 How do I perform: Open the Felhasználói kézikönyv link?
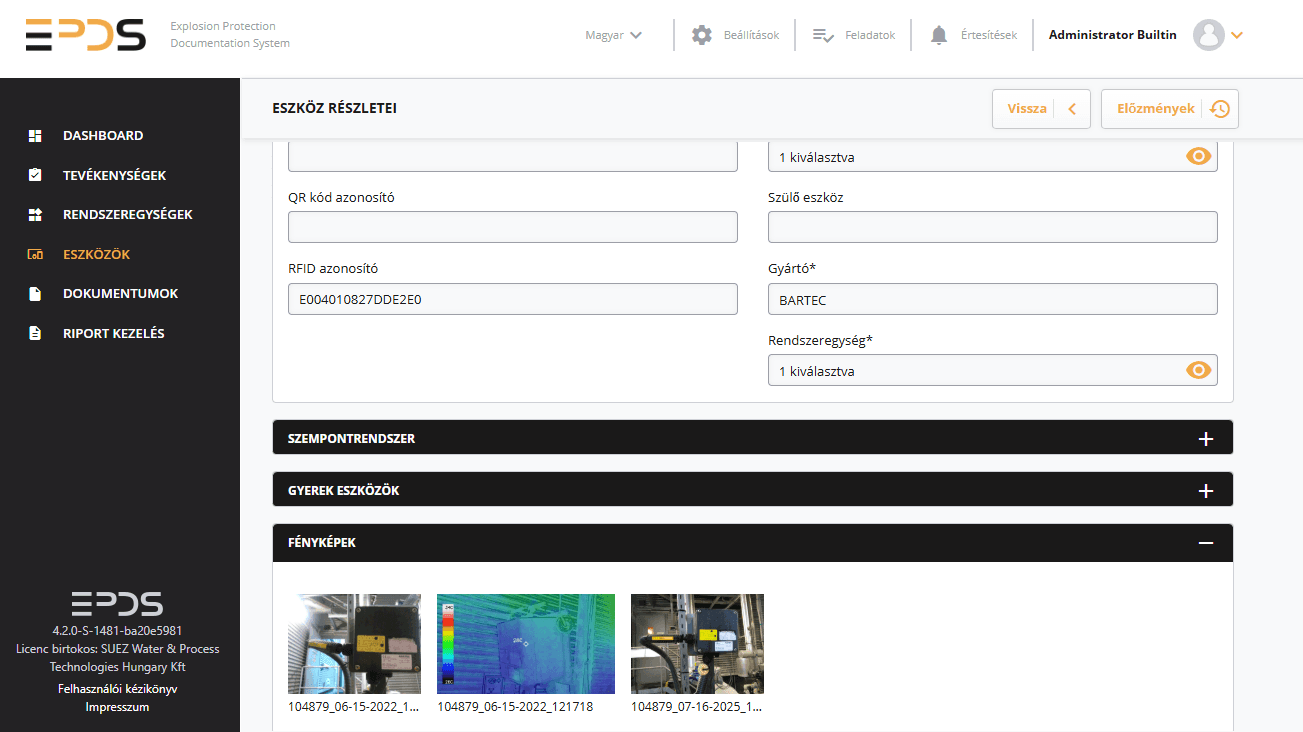118,689
